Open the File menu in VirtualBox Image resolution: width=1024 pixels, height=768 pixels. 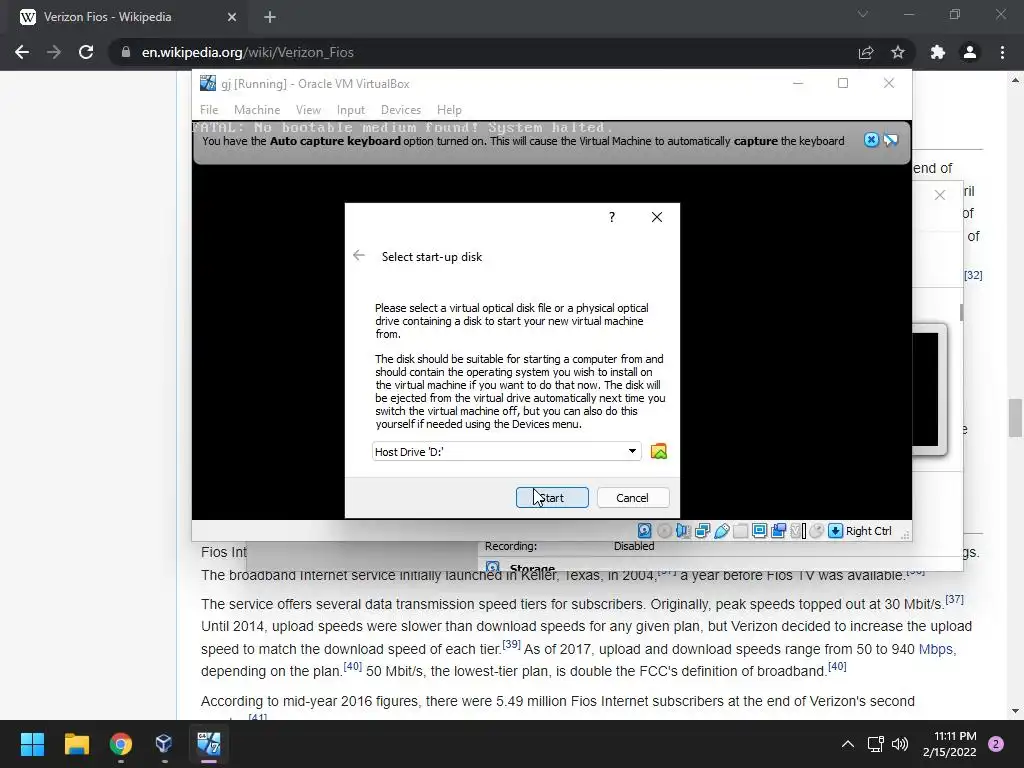[x=209, y=110]
